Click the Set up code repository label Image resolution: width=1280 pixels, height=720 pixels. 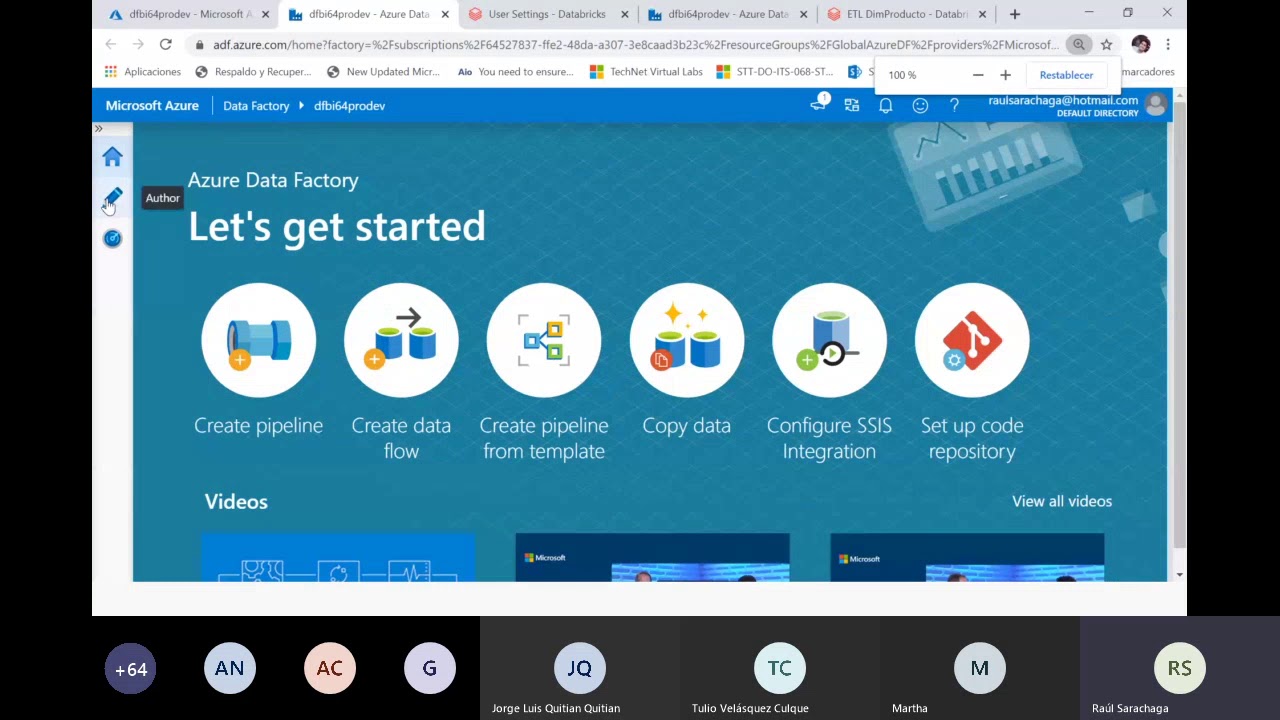tap(972, 438)
